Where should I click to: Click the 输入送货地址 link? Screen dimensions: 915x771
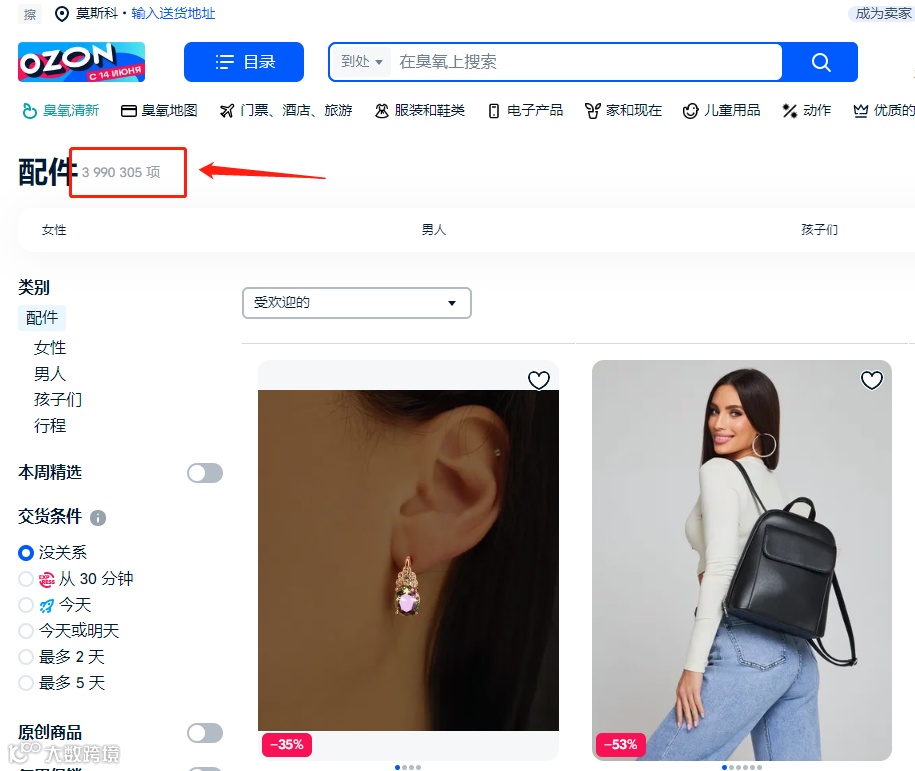[x=173, y=13]
